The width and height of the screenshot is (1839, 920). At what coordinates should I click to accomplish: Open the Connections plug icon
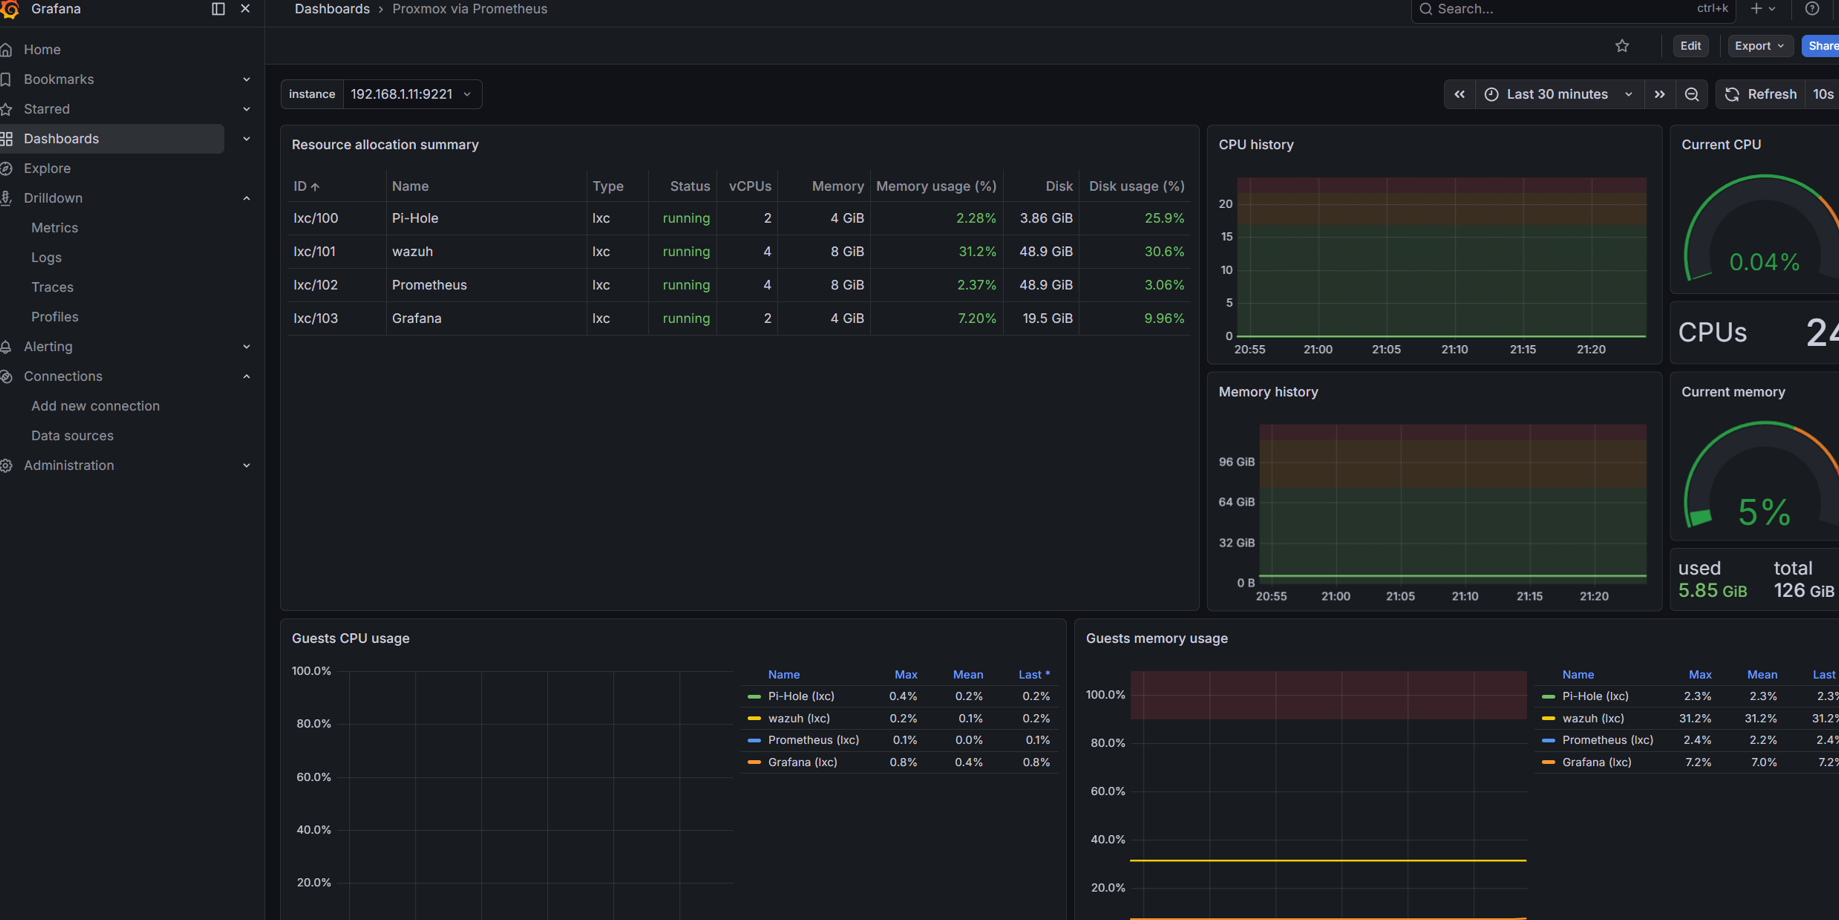[x=8, y=376]
